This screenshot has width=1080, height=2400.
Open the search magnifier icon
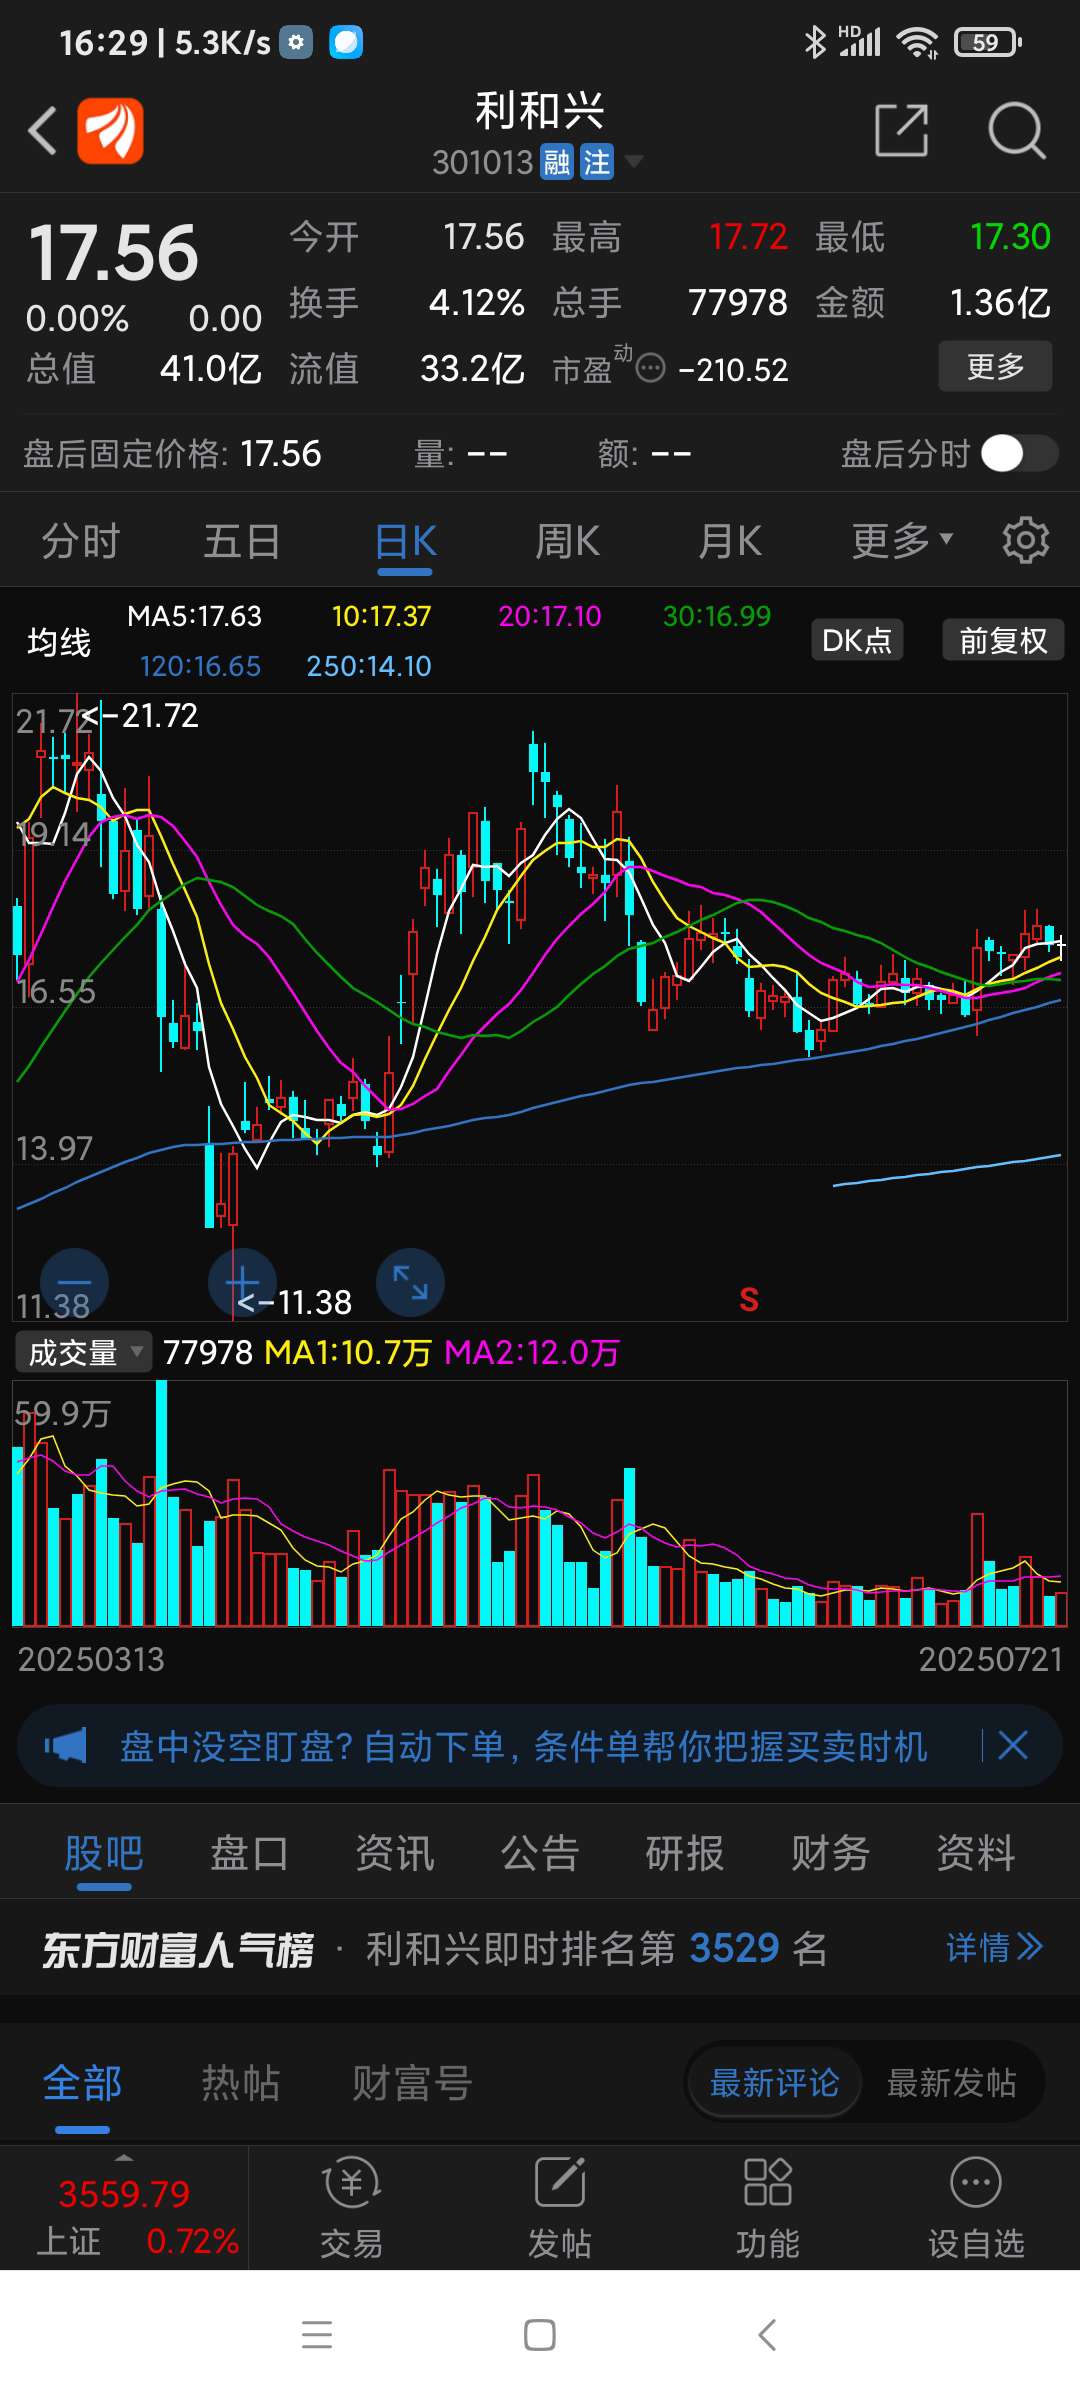pos(1016,130)
